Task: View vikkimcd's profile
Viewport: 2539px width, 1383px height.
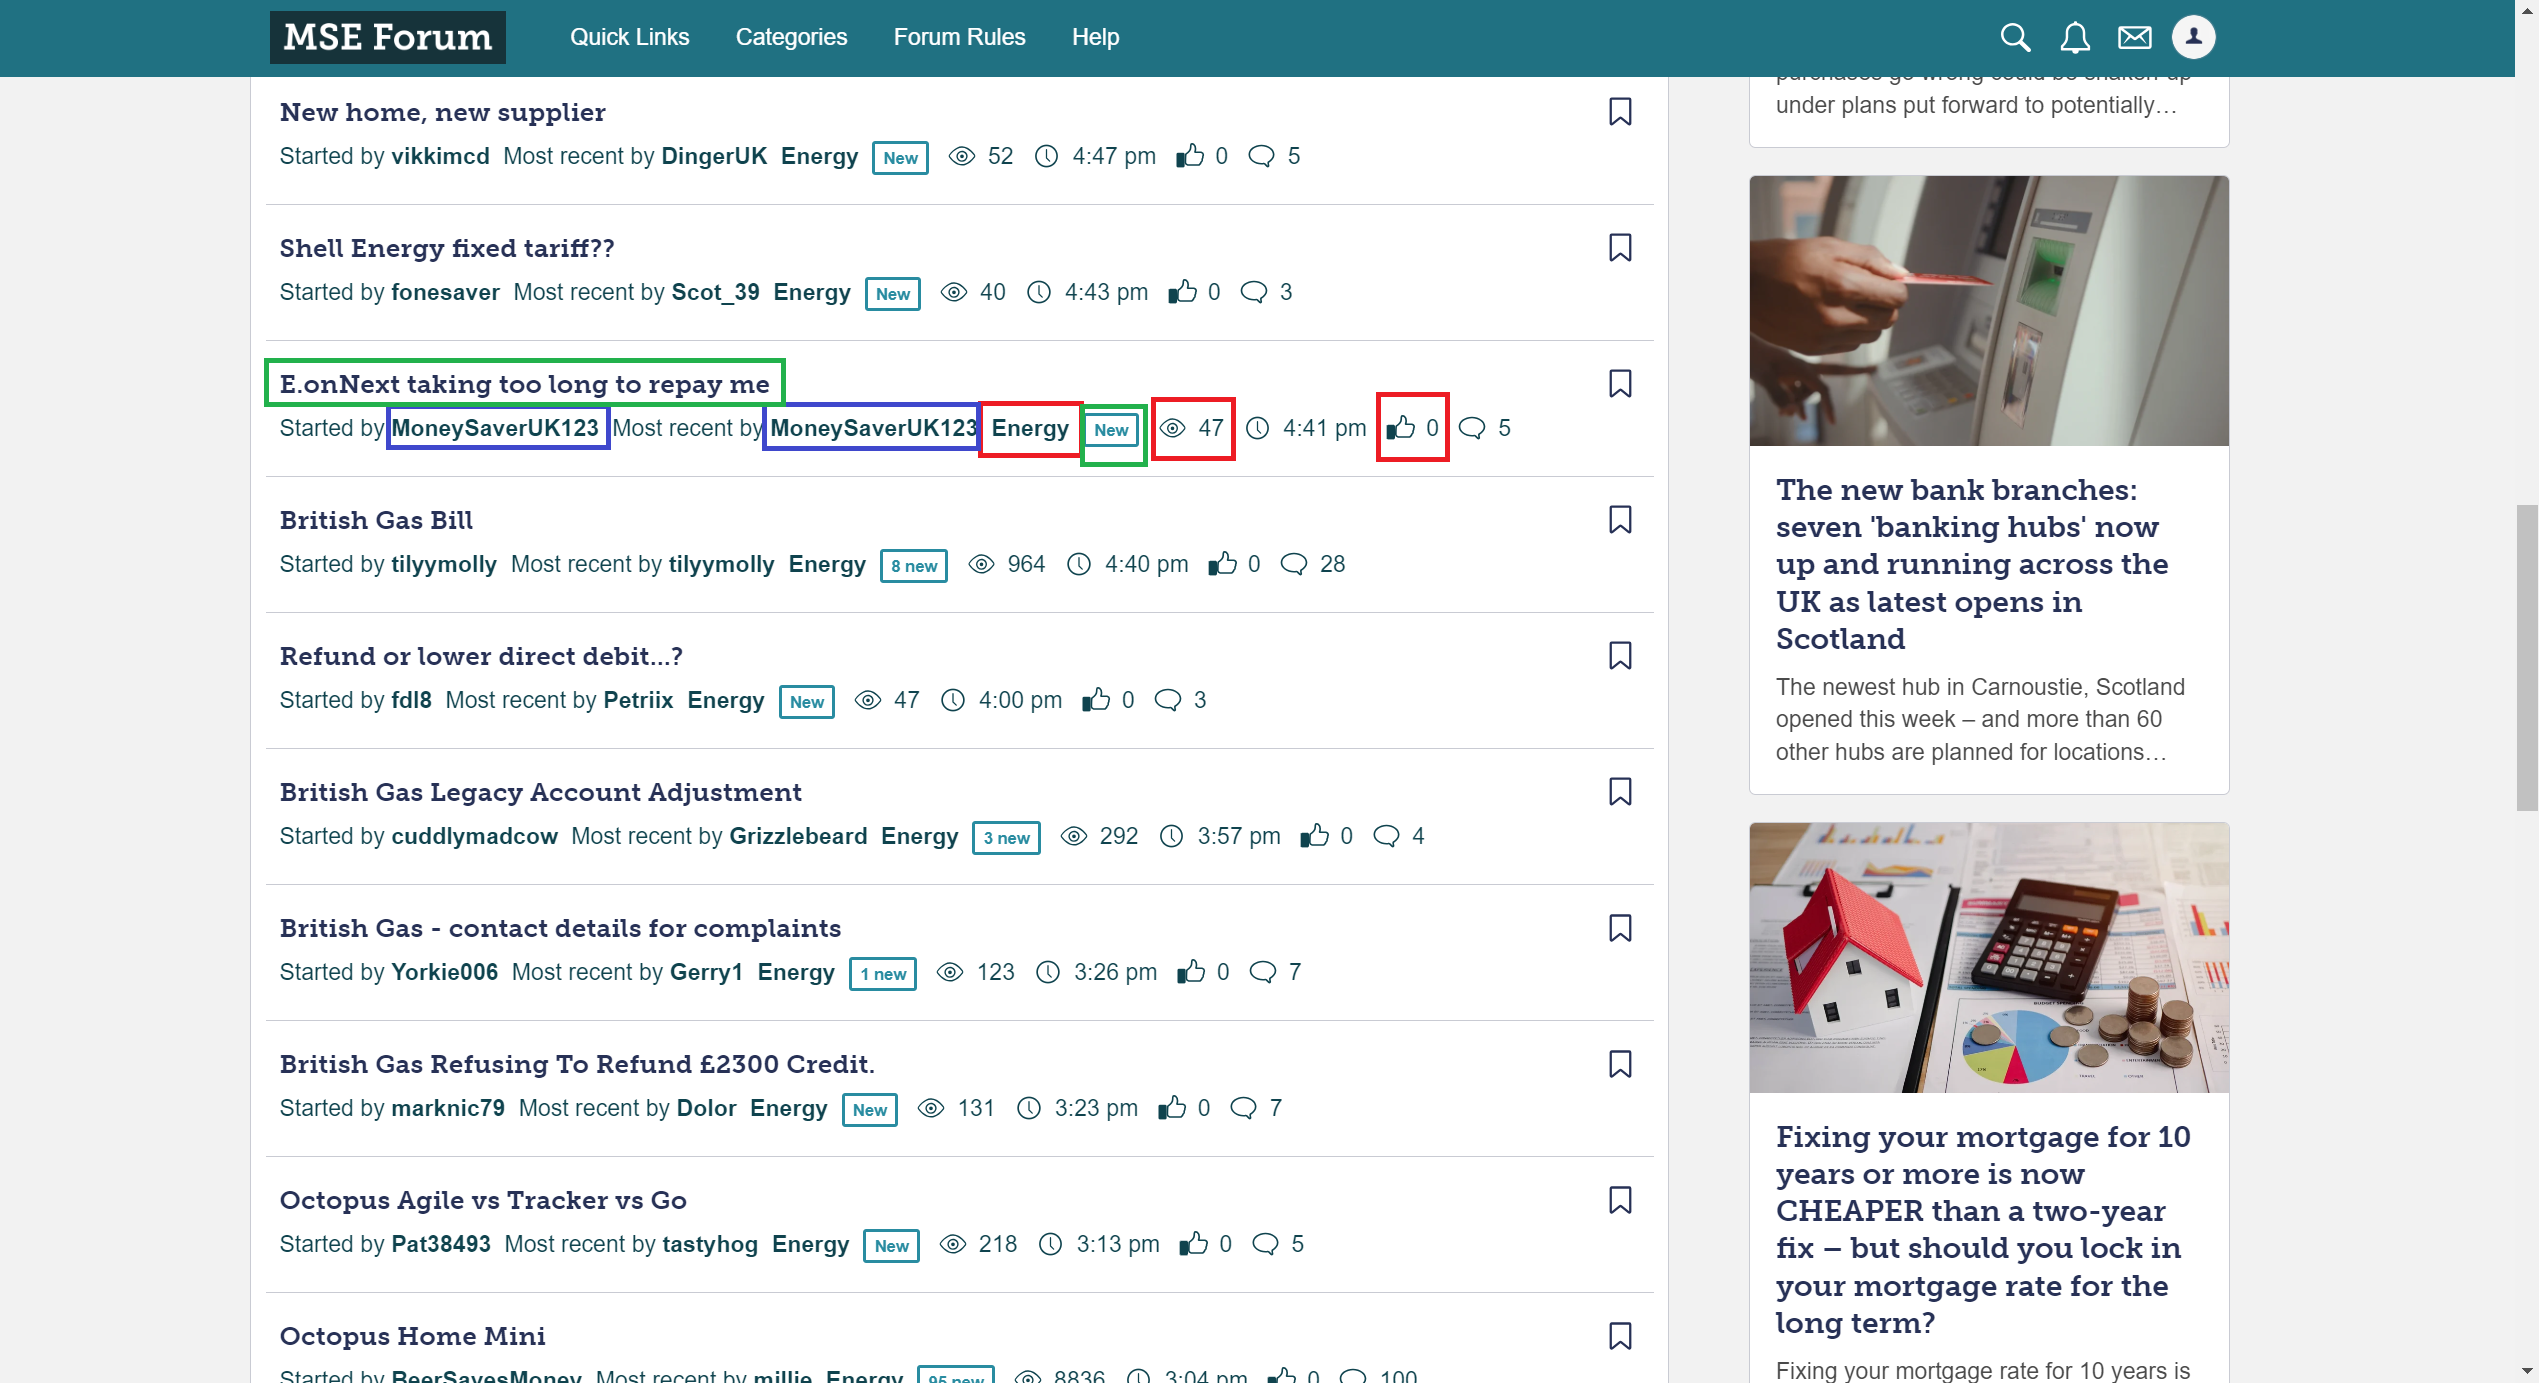Action: (x=440, y=156)
